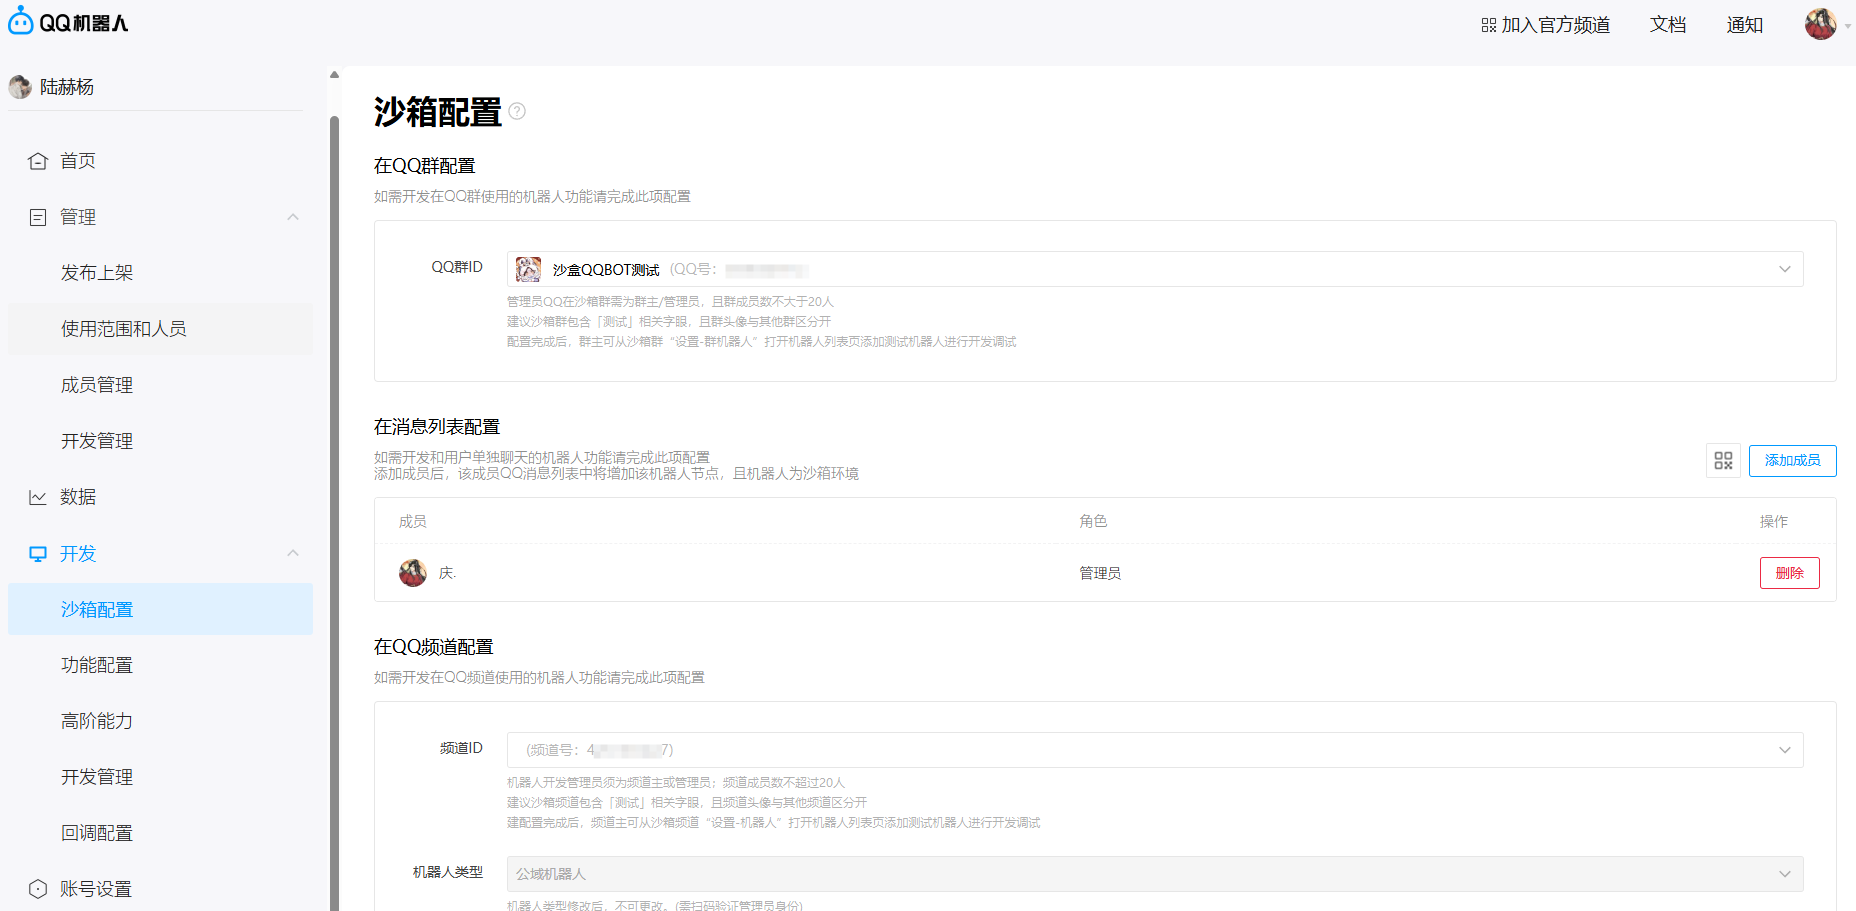This screenshot has height=911, width=1856.
Task: Click the 数据 chart icon in sidebar
Action: 38,497
